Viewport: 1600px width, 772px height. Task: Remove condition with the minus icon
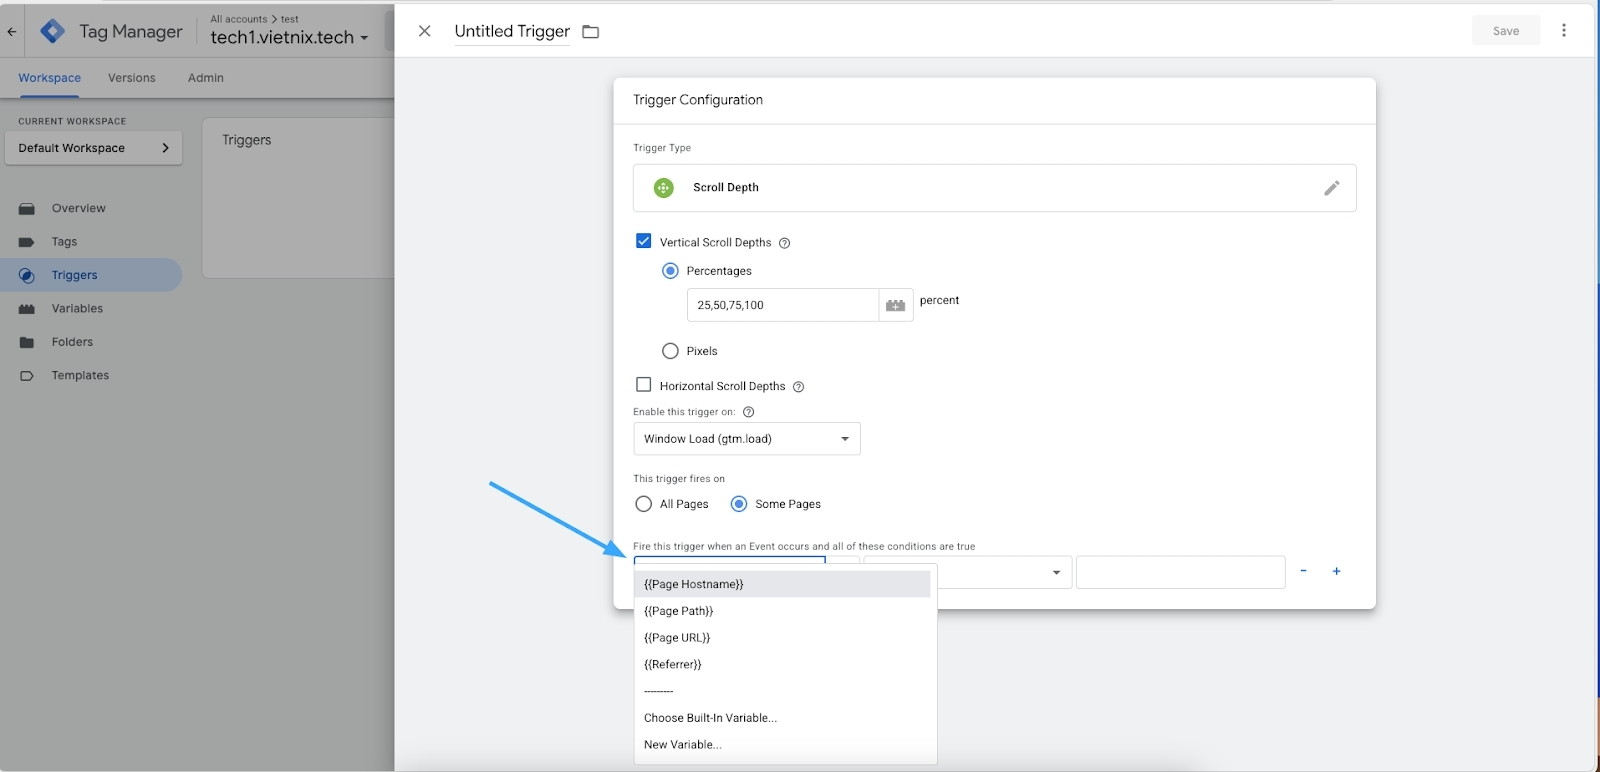point(1303,571)
